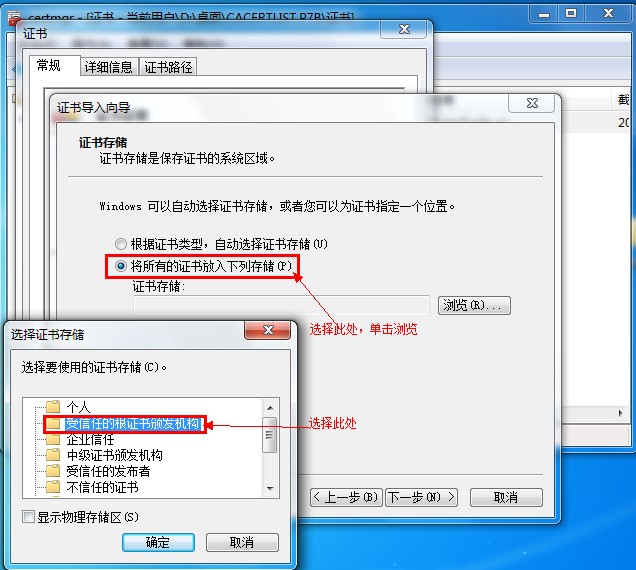Close the 选择证书存储 dialog

[268, 330]
